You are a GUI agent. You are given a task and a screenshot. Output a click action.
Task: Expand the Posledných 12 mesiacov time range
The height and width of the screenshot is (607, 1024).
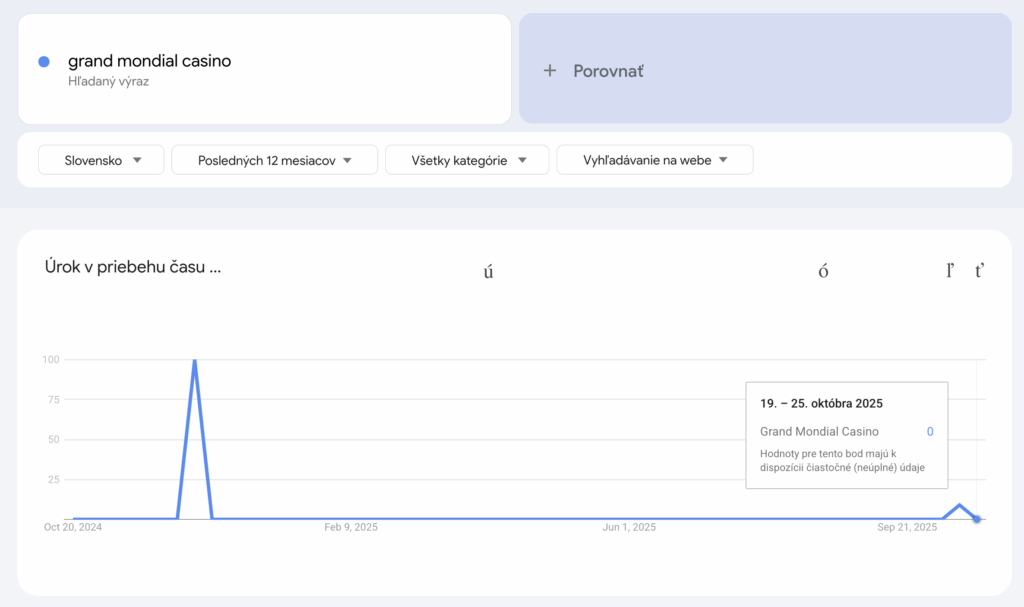tap(274, 160)
